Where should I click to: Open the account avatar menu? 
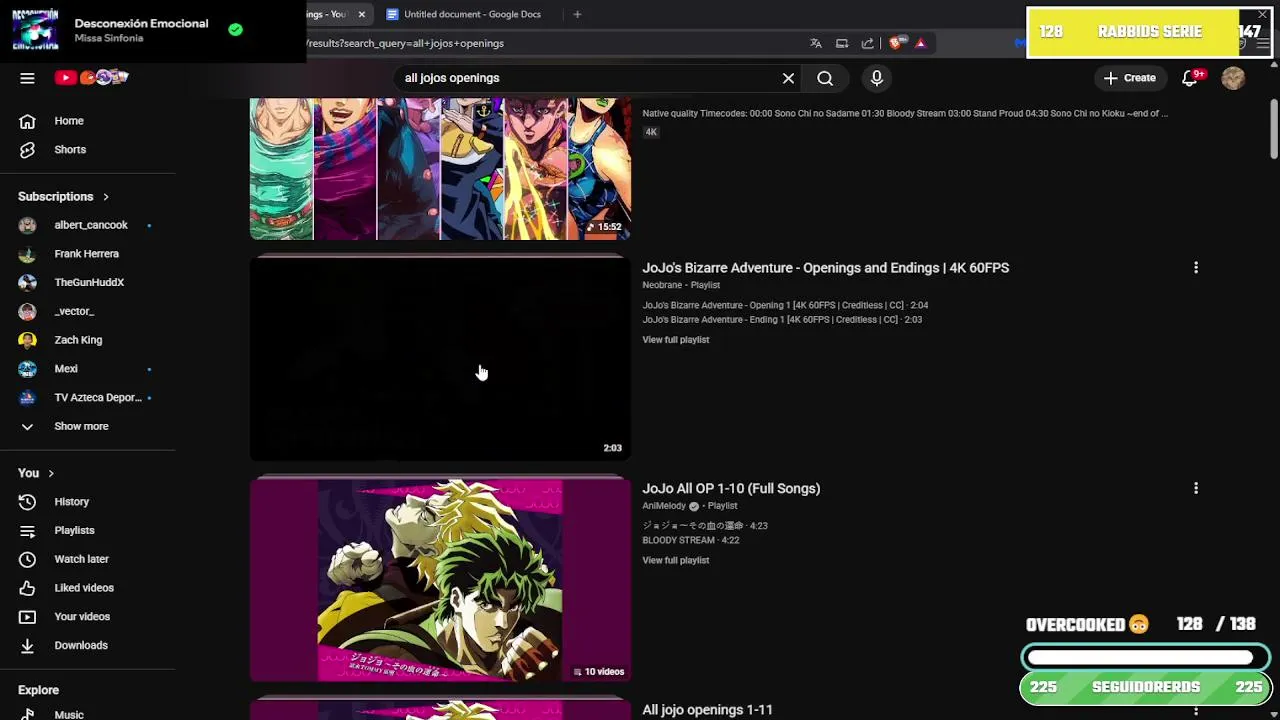pyautogui.click(x=1233, y=78)
